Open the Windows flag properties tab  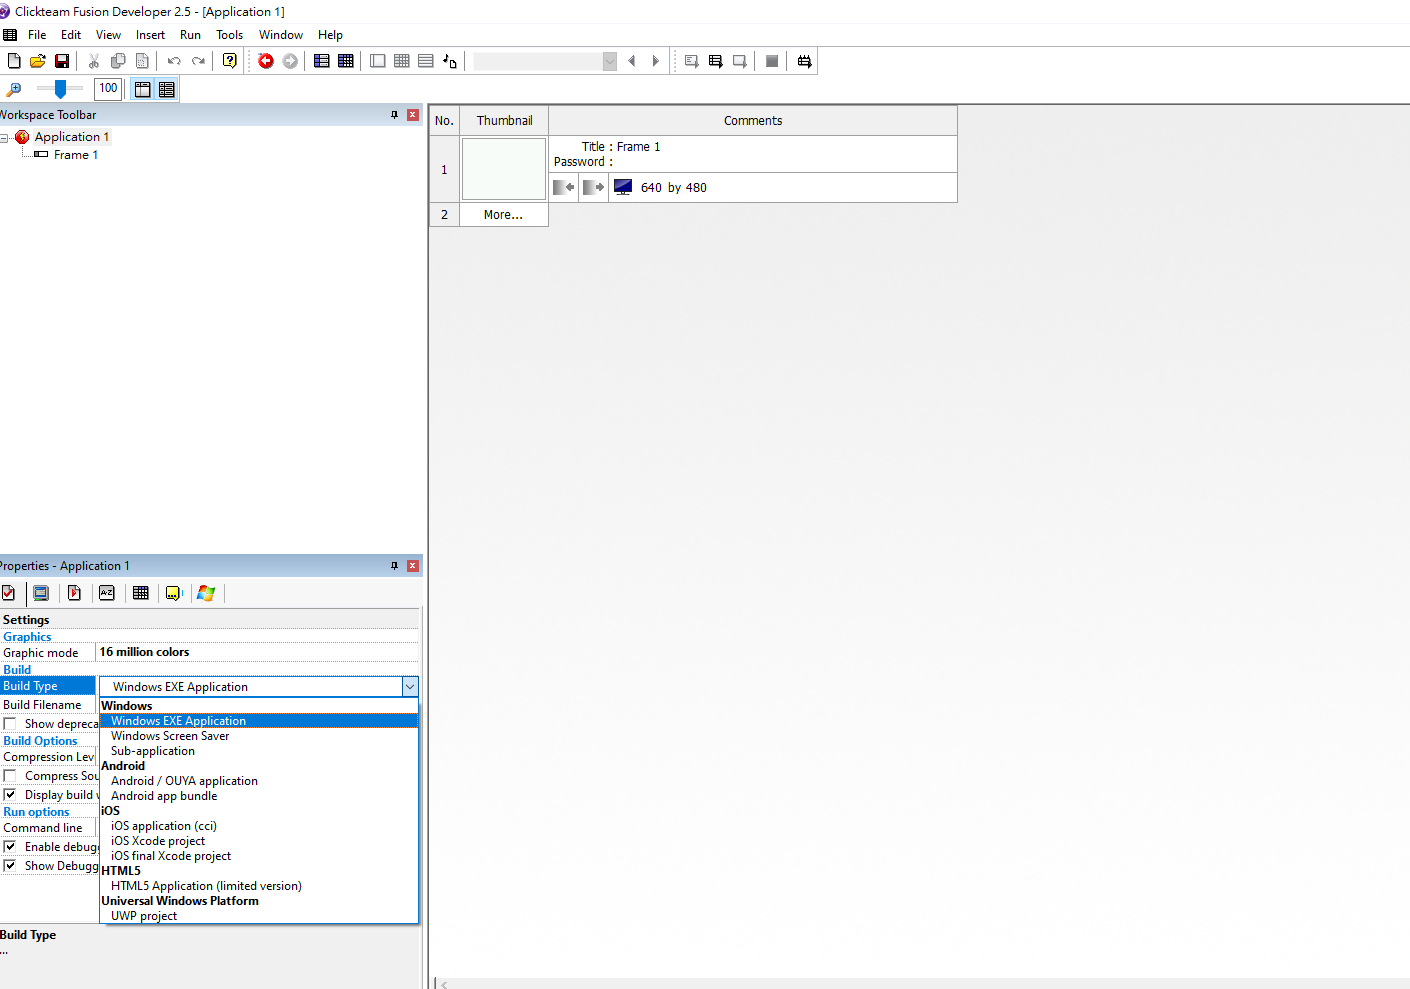click(x=206, y=593)
